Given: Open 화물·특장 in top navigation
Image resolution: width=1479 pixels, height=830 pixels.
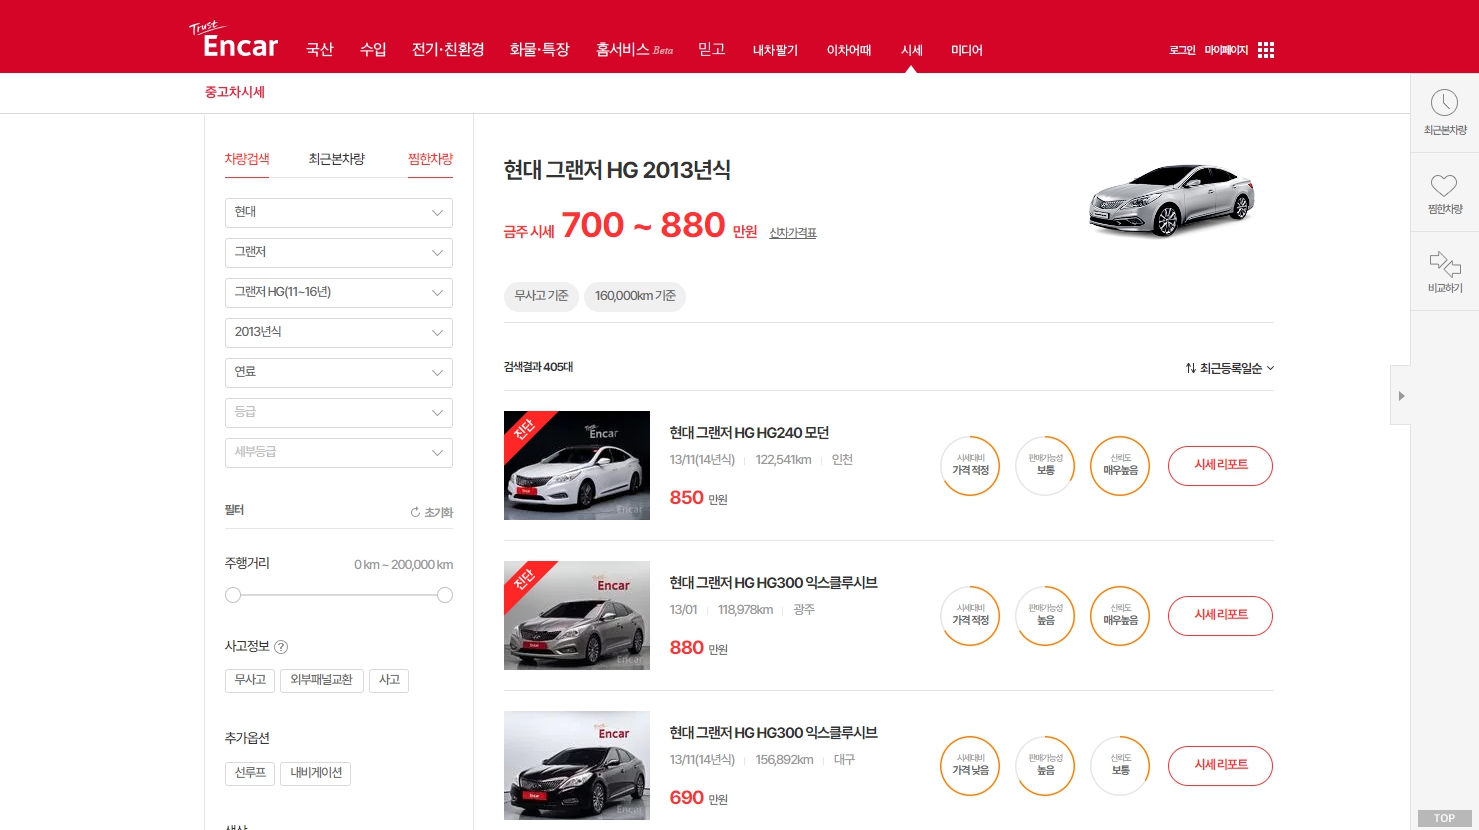Looking at the screenshot, I should coord(540,50).
